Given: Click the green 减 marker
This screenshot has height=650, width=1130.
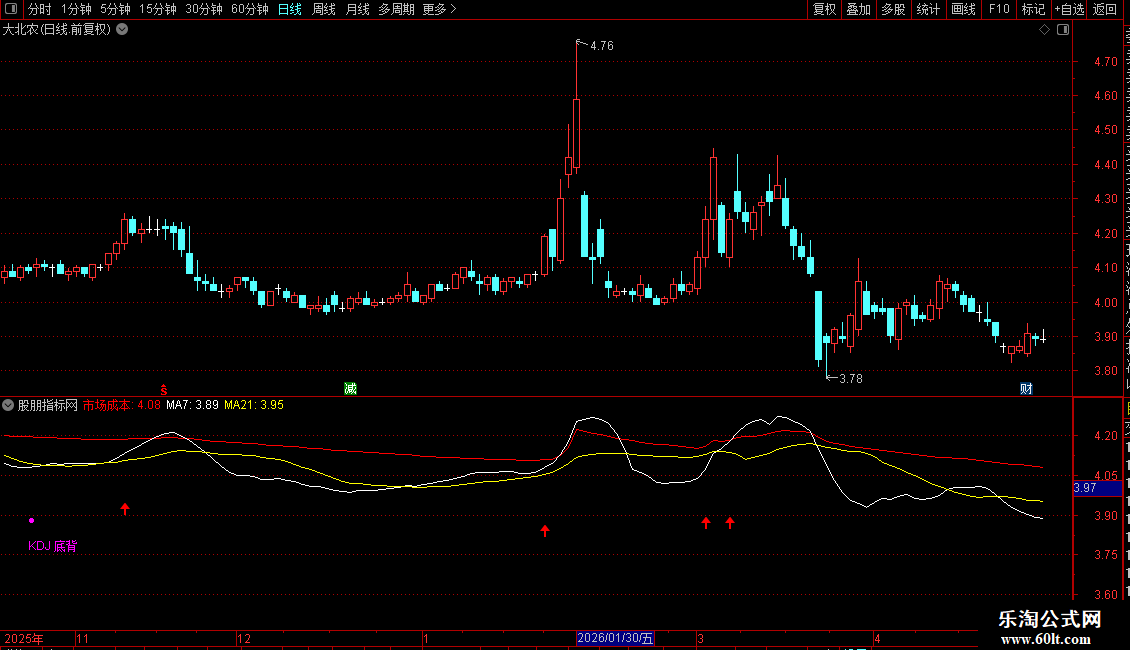Looking at the screenshot, I should coord(350,389).
